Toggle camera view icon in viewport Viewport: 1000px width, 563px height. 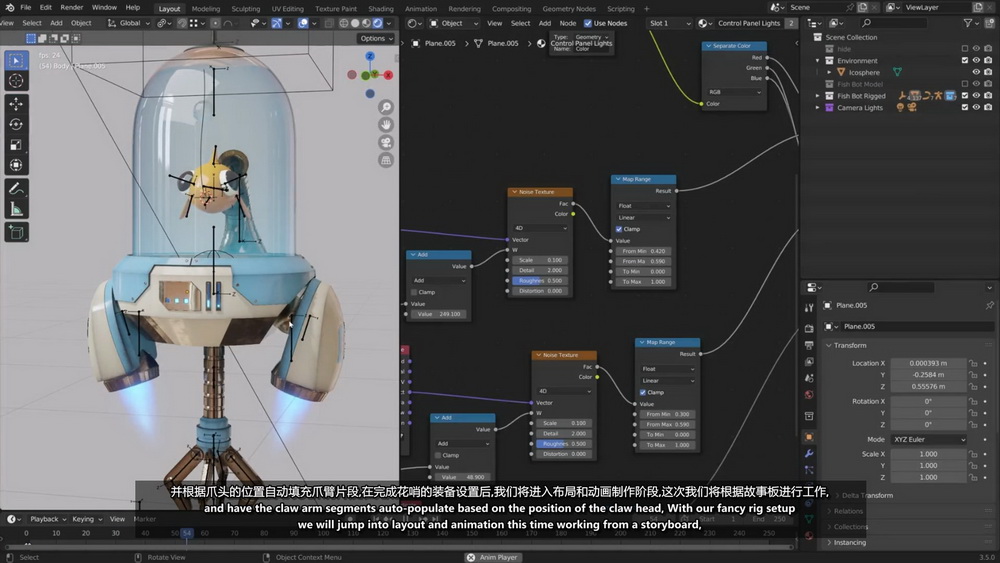(x=386, y=143)
